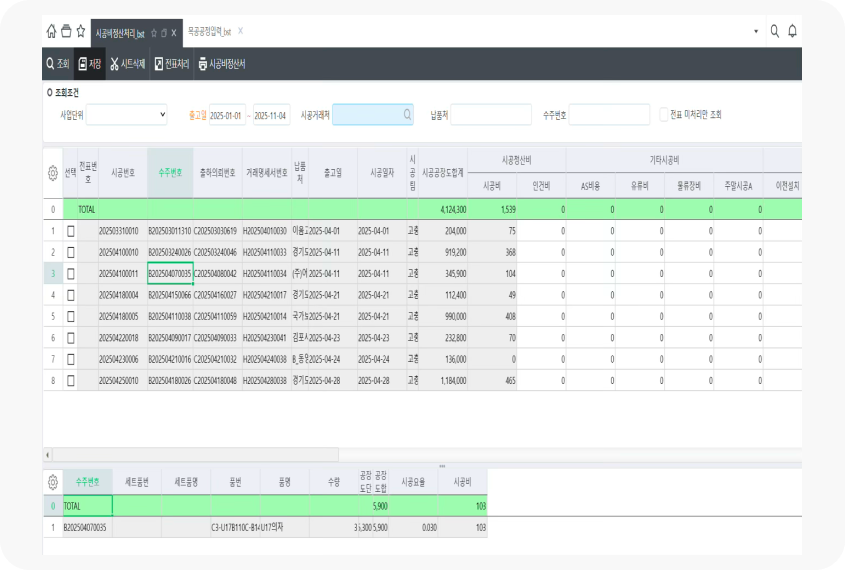Click the 조회 search button
Viewport: 845px width, 570px height.
coord(58,64)
